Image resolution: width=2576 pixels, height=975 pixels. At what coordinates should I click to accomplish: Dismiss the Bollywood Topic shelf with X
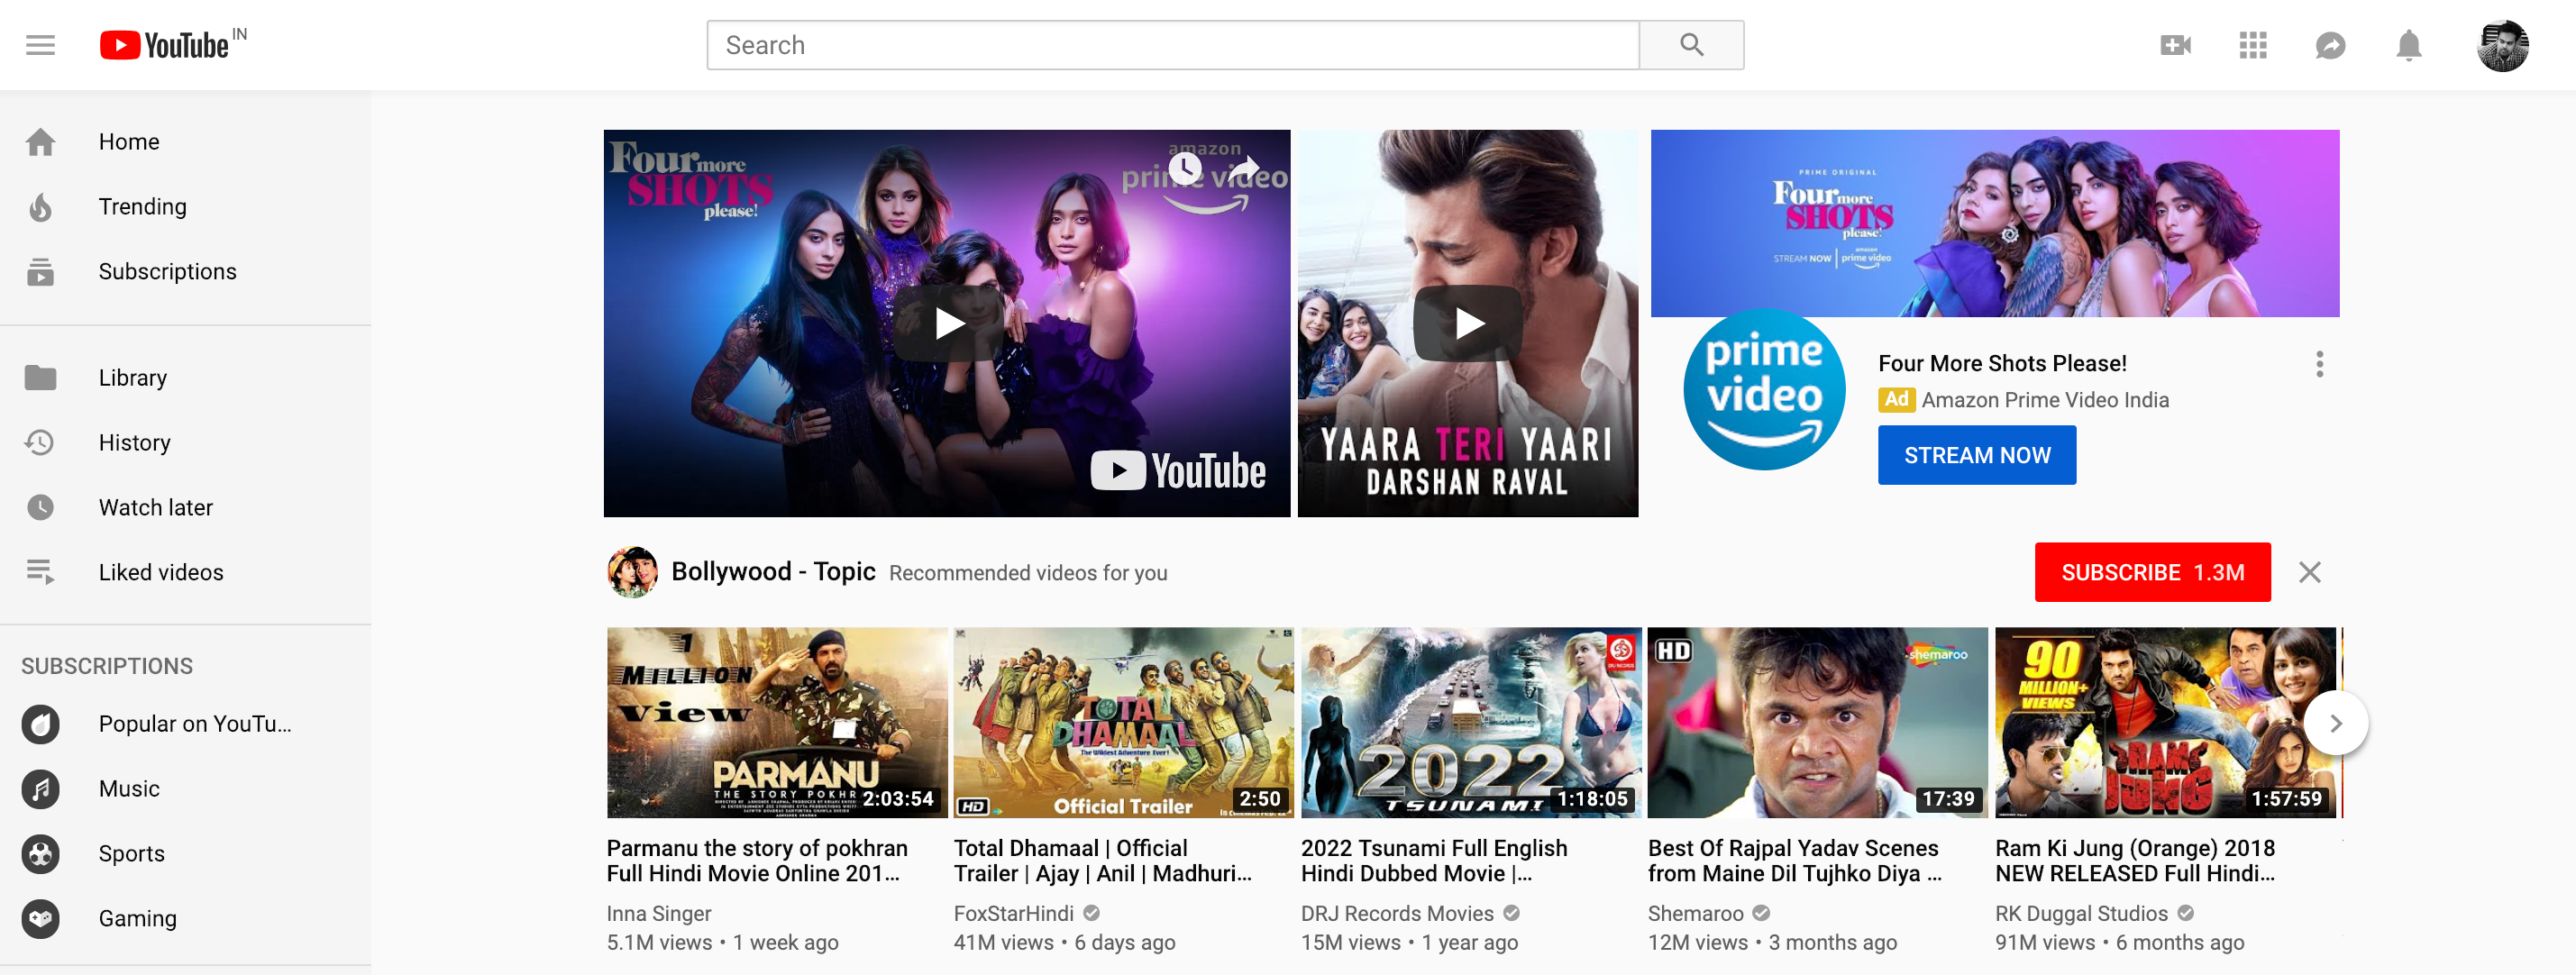(2309, 572)
